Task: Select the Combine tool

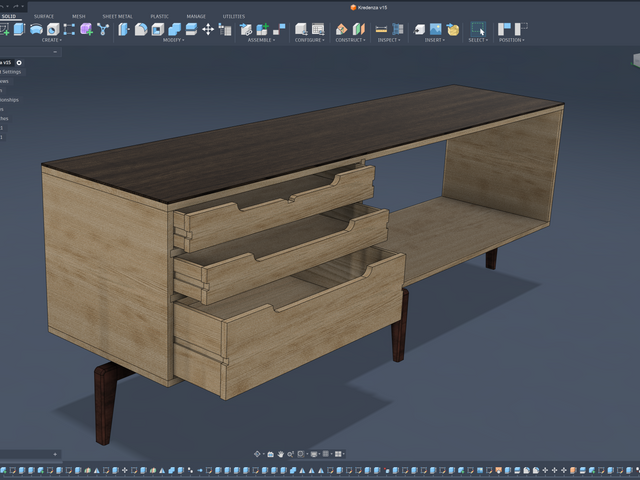Action: (x=174, y=29)
